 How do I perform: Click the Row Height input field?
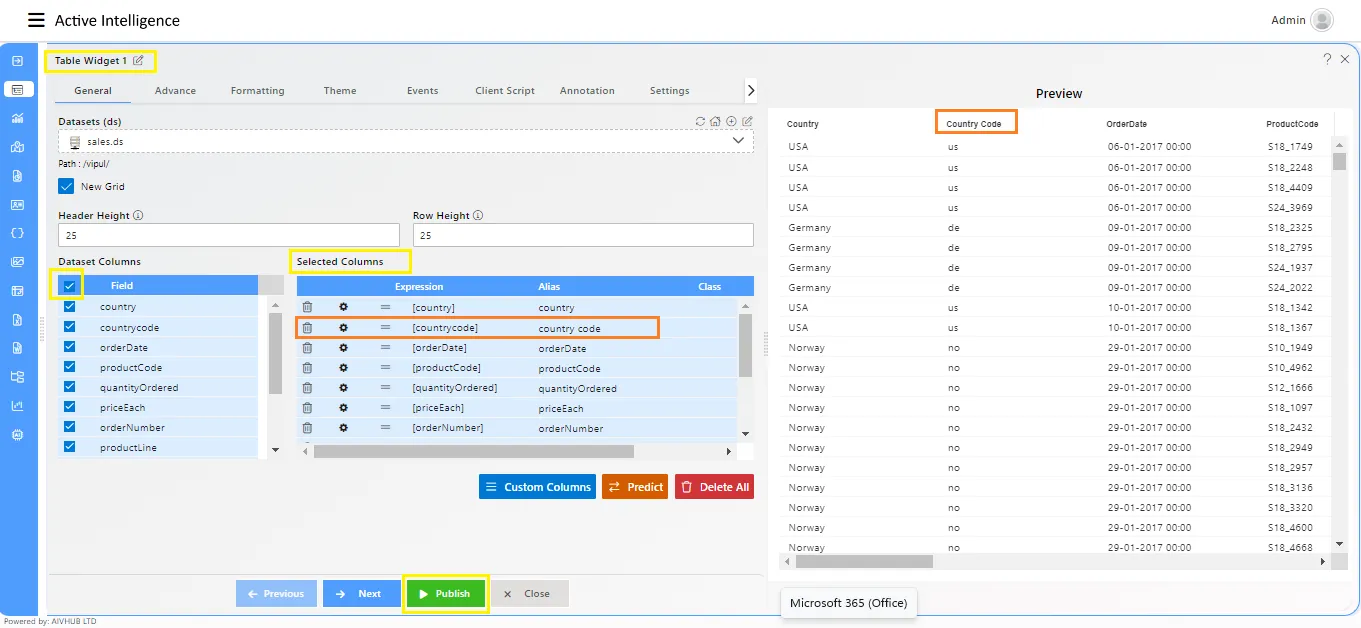click(583, 235)
